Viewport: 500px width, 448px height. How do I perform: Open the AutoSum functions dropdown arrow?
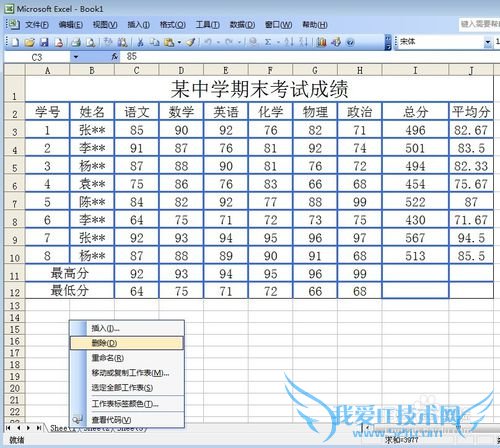coord(277,42)
